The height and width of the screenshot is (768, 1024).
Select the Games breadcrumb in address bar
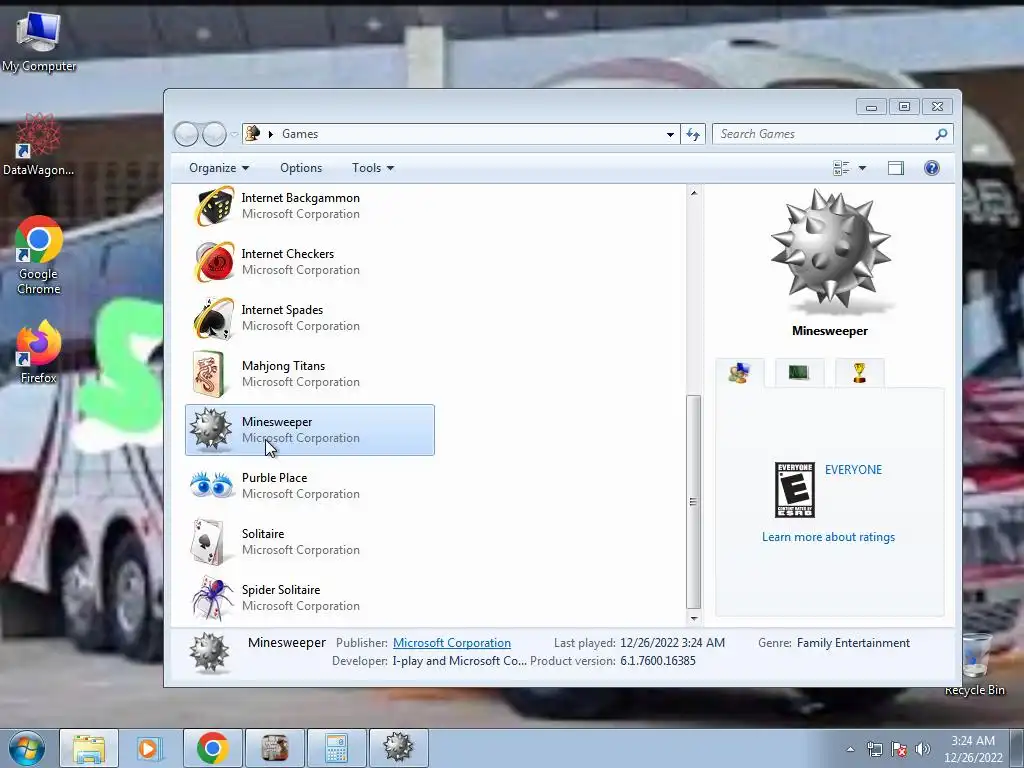pyautogui.click(x=300, y=134)
